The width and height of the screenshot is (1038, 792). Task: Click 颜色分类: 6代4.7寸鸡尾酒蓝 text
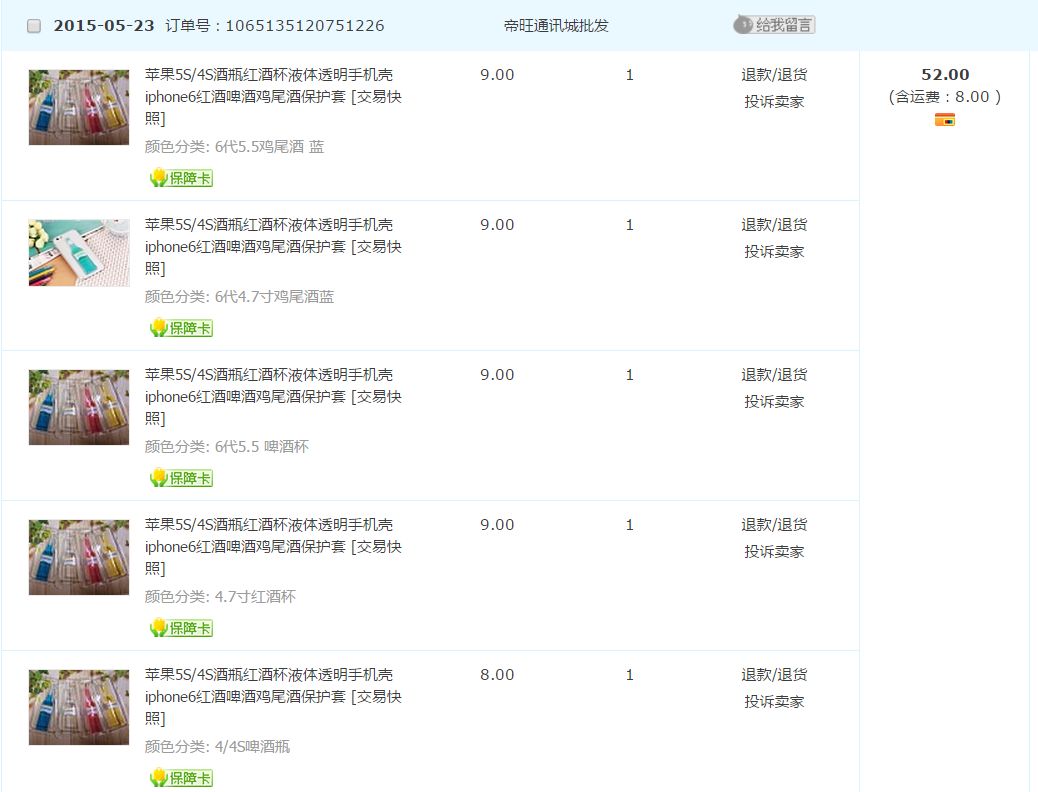point(239,297)
